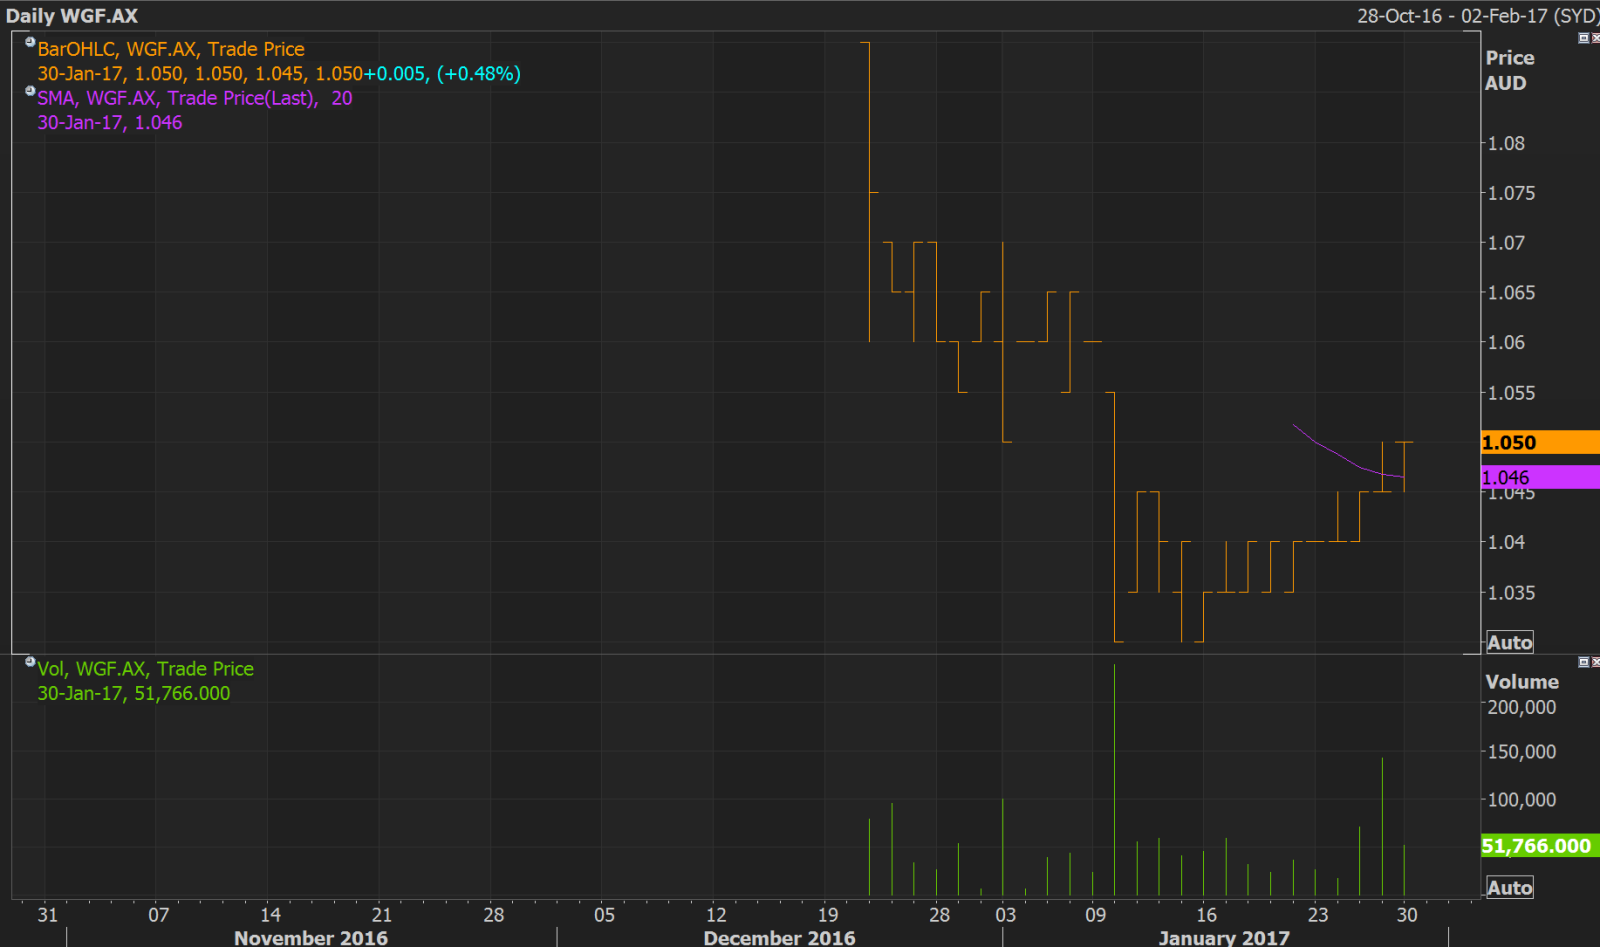1600x947 pixels.
Task: Select the BarOHLC, WGF.AX, Trade Price legend
Action: (171, 49)
